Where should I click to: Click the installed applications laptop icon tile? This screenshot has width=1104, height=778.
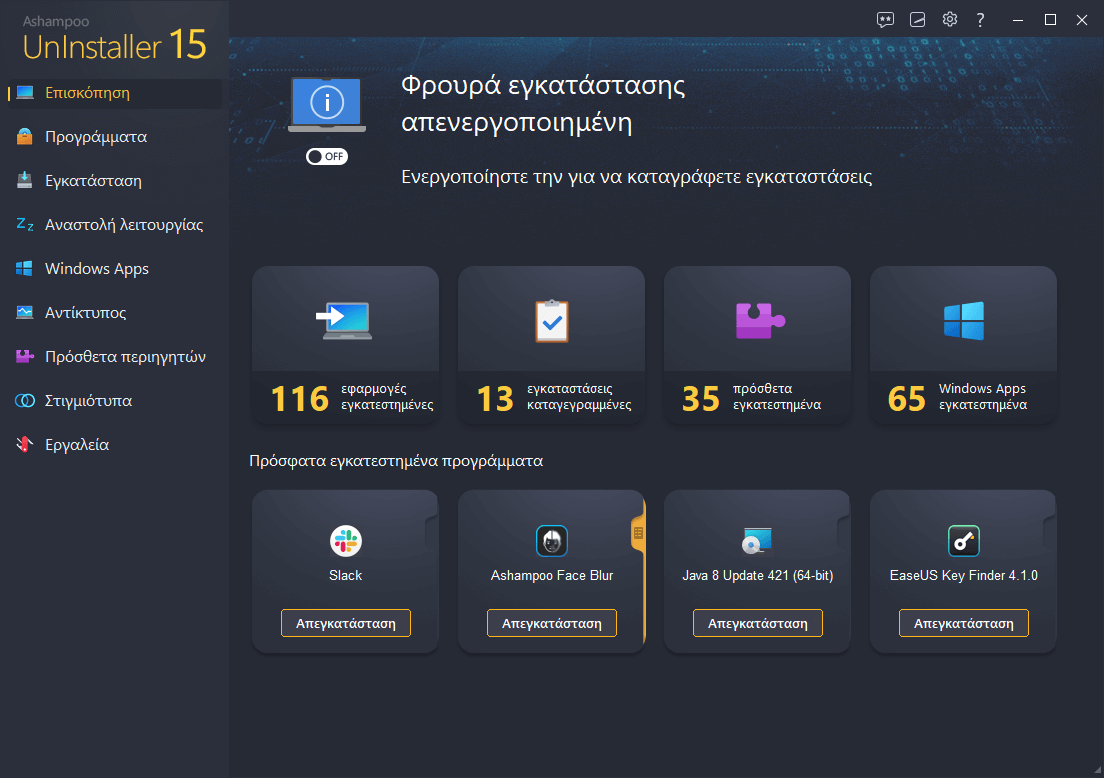(x=344, y=320)
